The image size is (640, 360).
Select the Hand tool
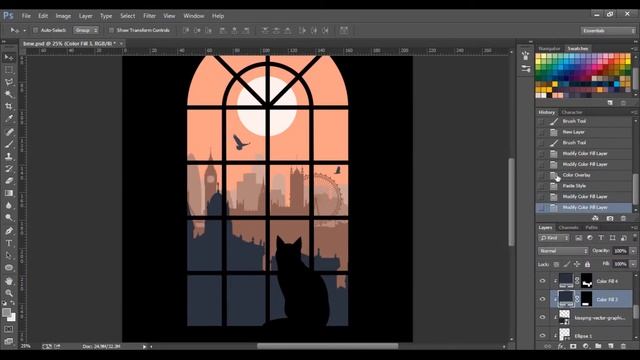pyautogui.click(x=9, y=281)
